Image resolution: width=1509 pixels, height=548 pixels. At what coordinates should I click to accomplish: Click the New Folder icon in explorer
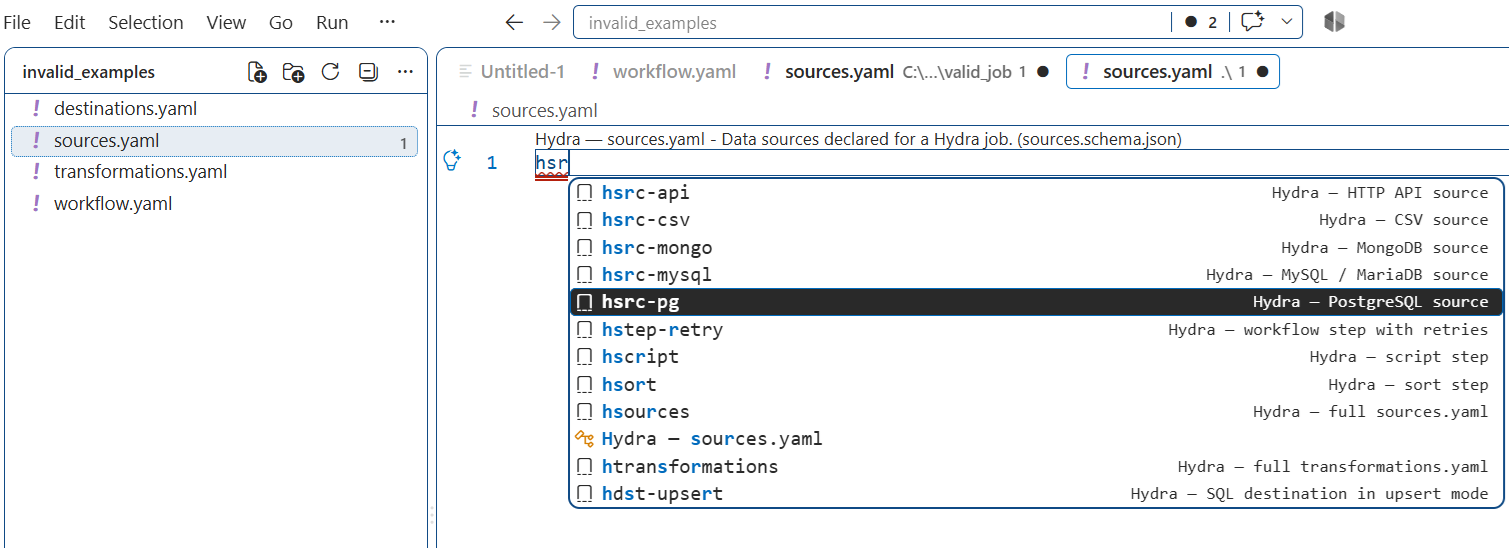point(293,72)
